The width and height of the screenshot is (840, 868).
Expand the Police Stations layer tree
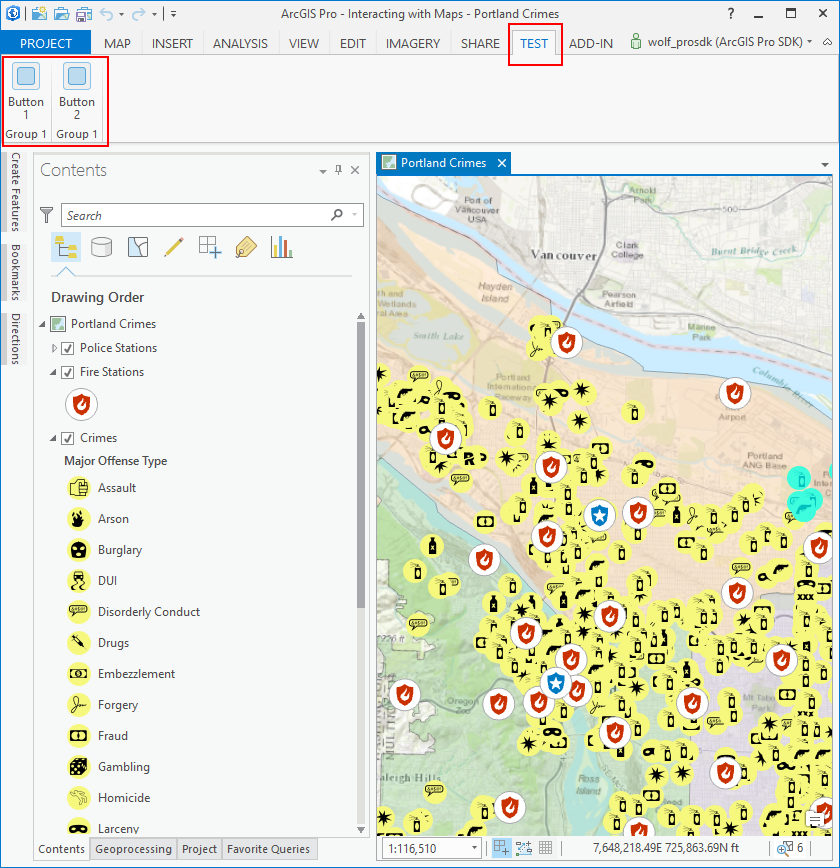(55, 348)
